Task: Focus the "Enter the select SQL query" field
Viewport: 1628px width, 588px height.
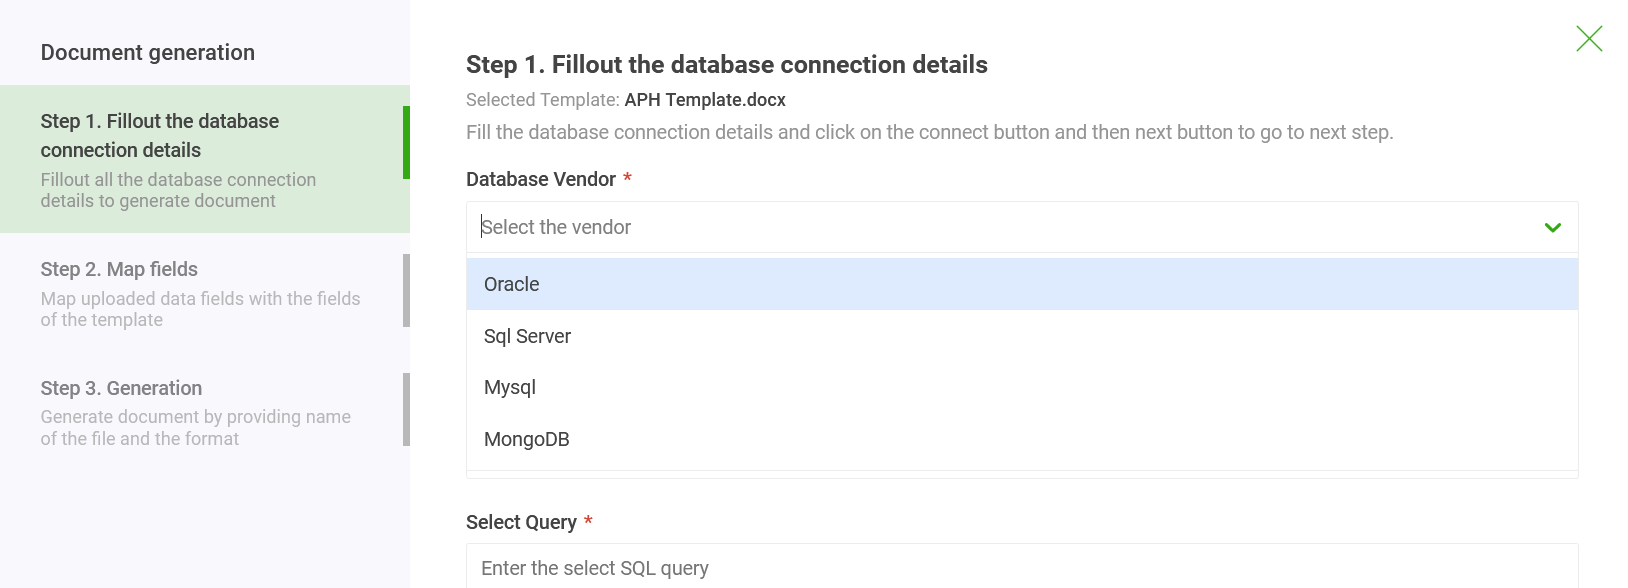Action: coord(1020,568)
